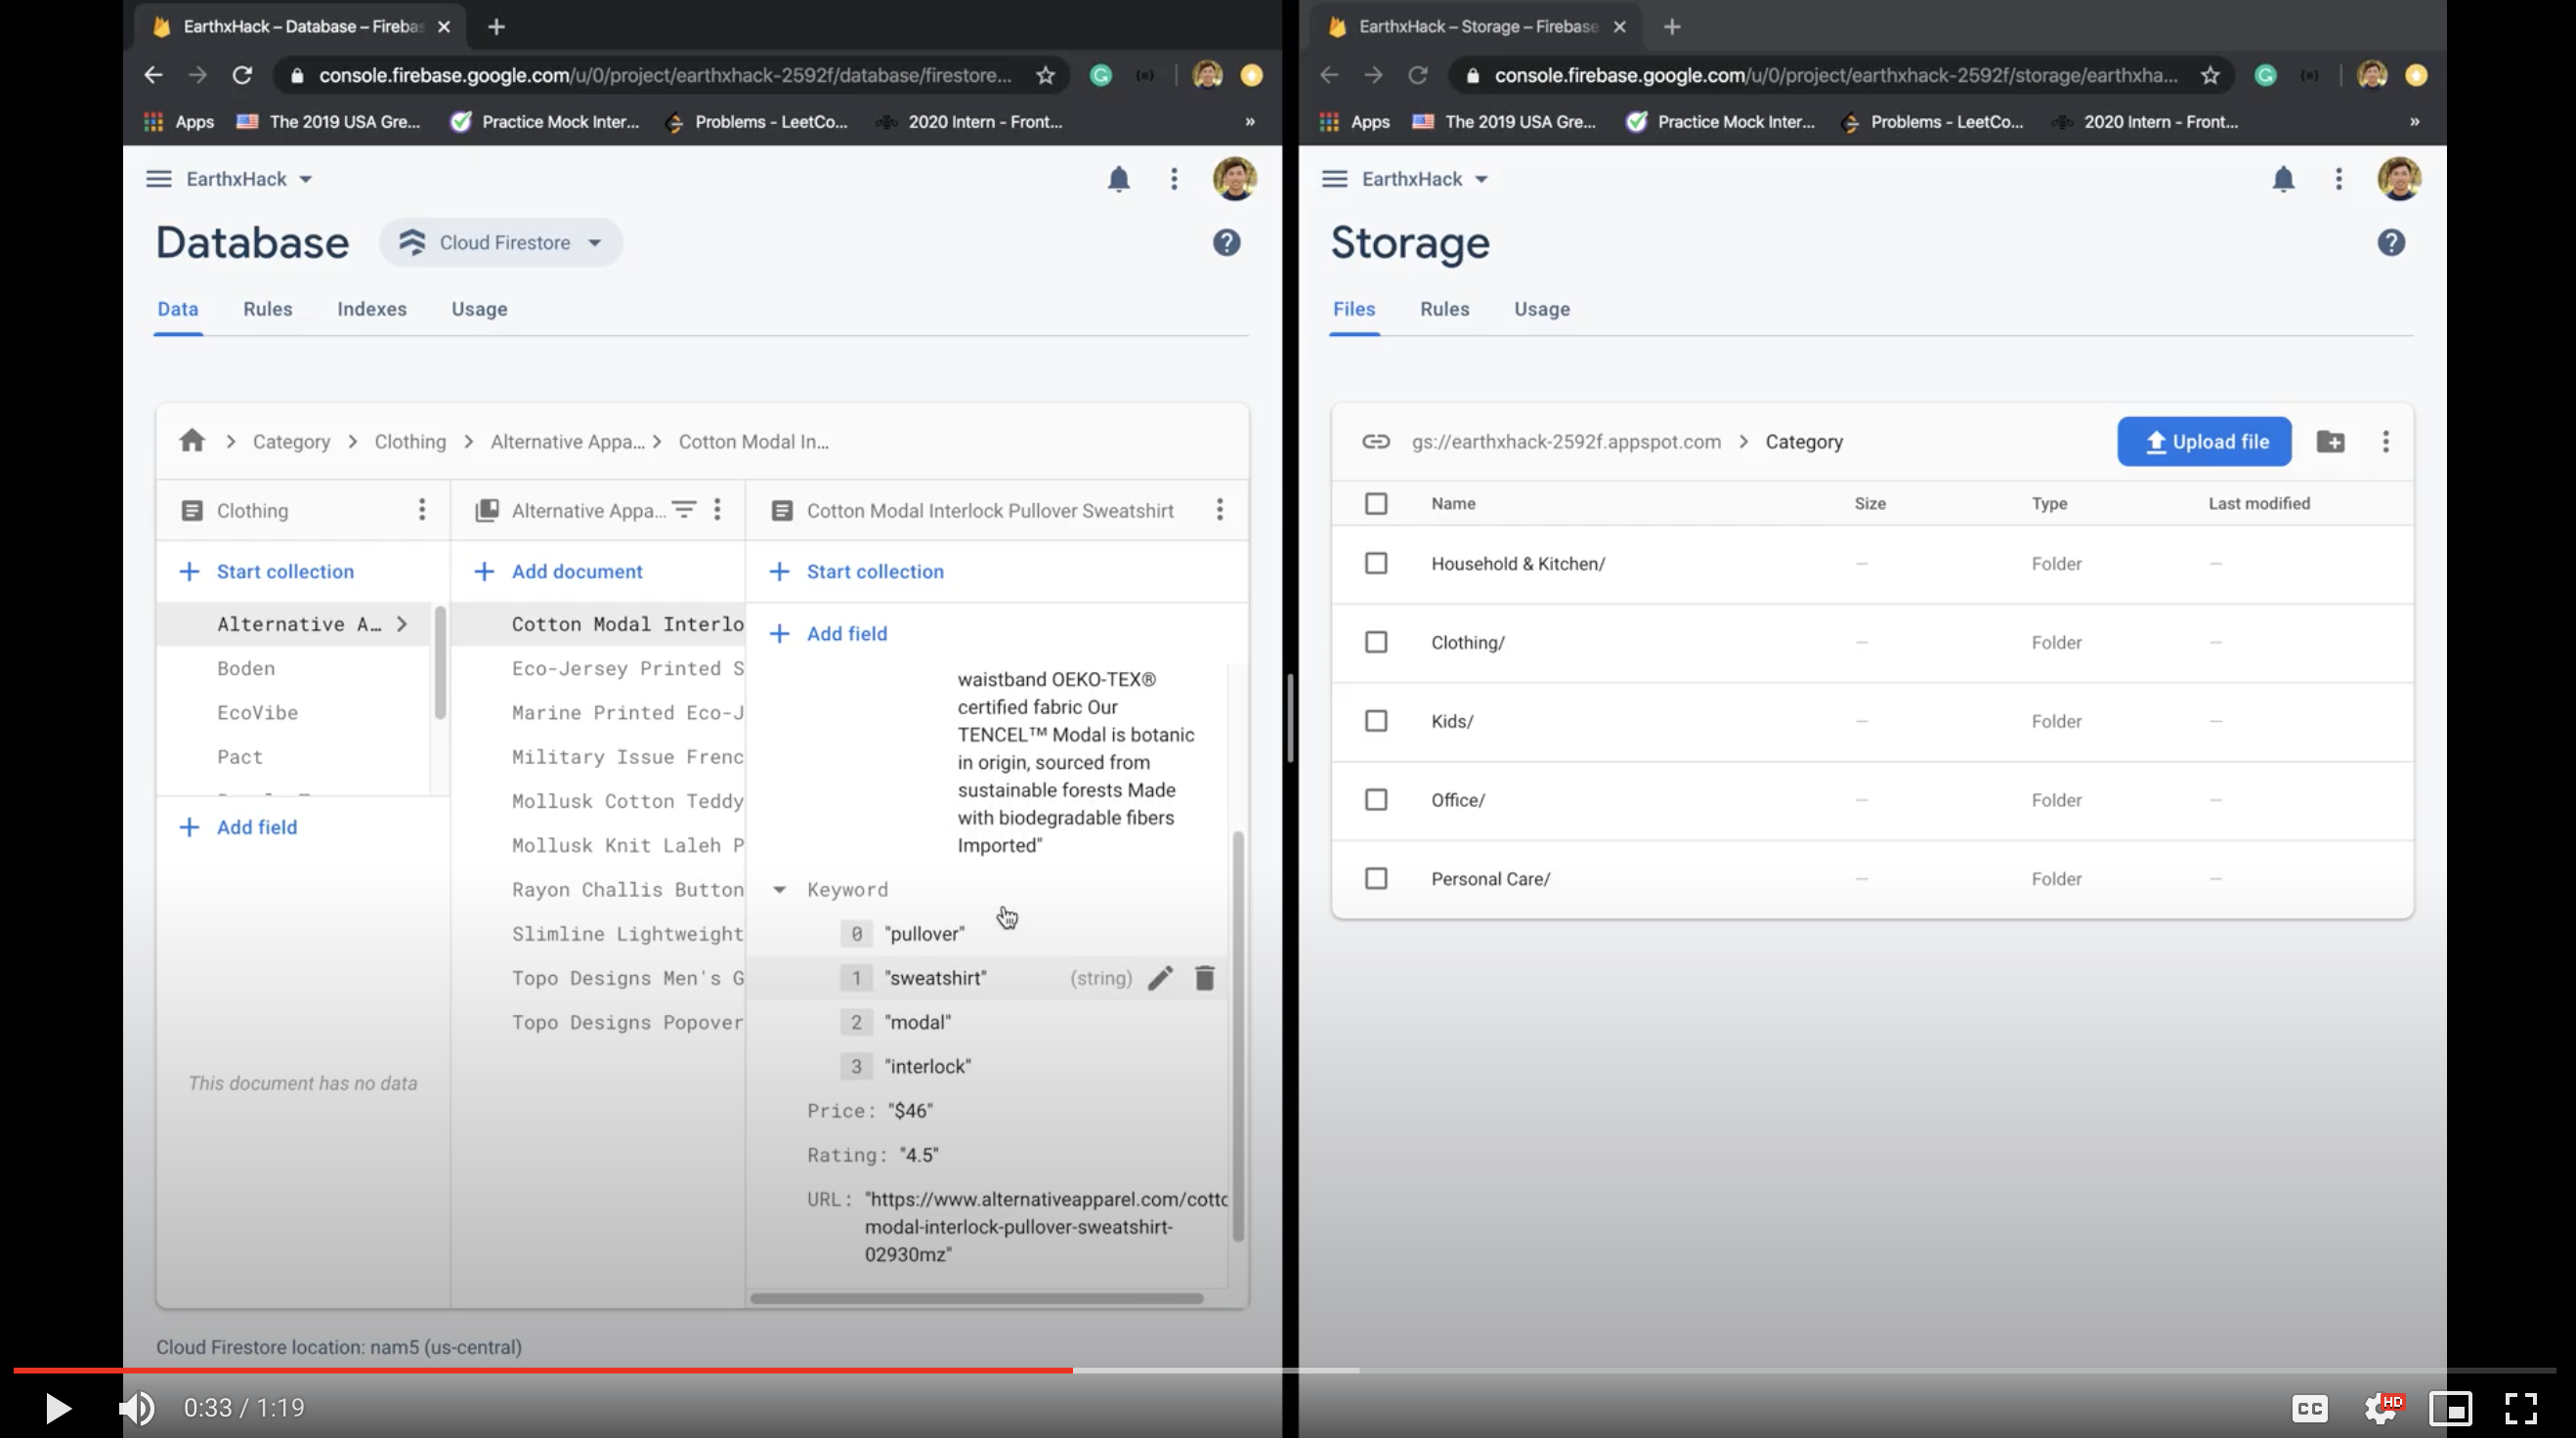Open filter icon in Alternative Apparel column
Screen dimensions: 2576x1438
[x=684, y=510]
